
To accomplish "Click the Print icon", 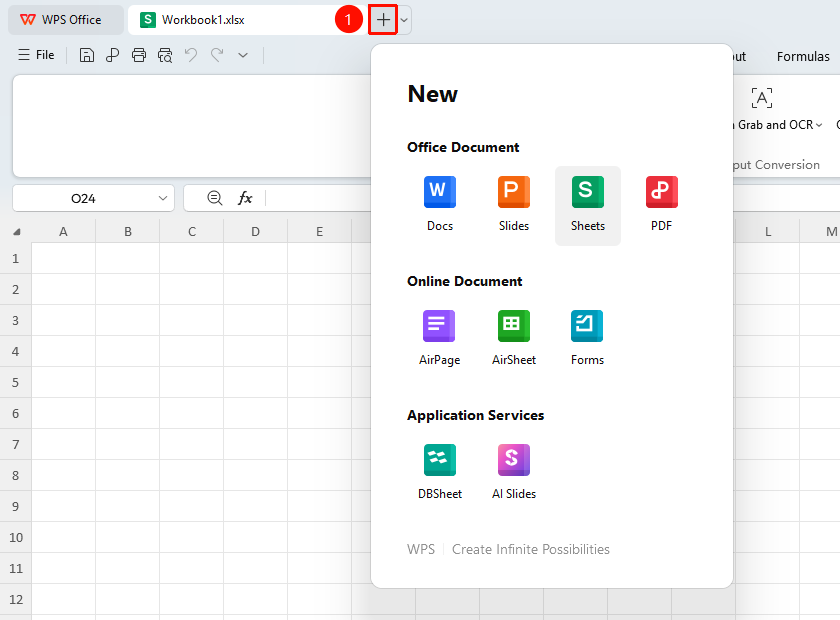I will tap(139, 55).
